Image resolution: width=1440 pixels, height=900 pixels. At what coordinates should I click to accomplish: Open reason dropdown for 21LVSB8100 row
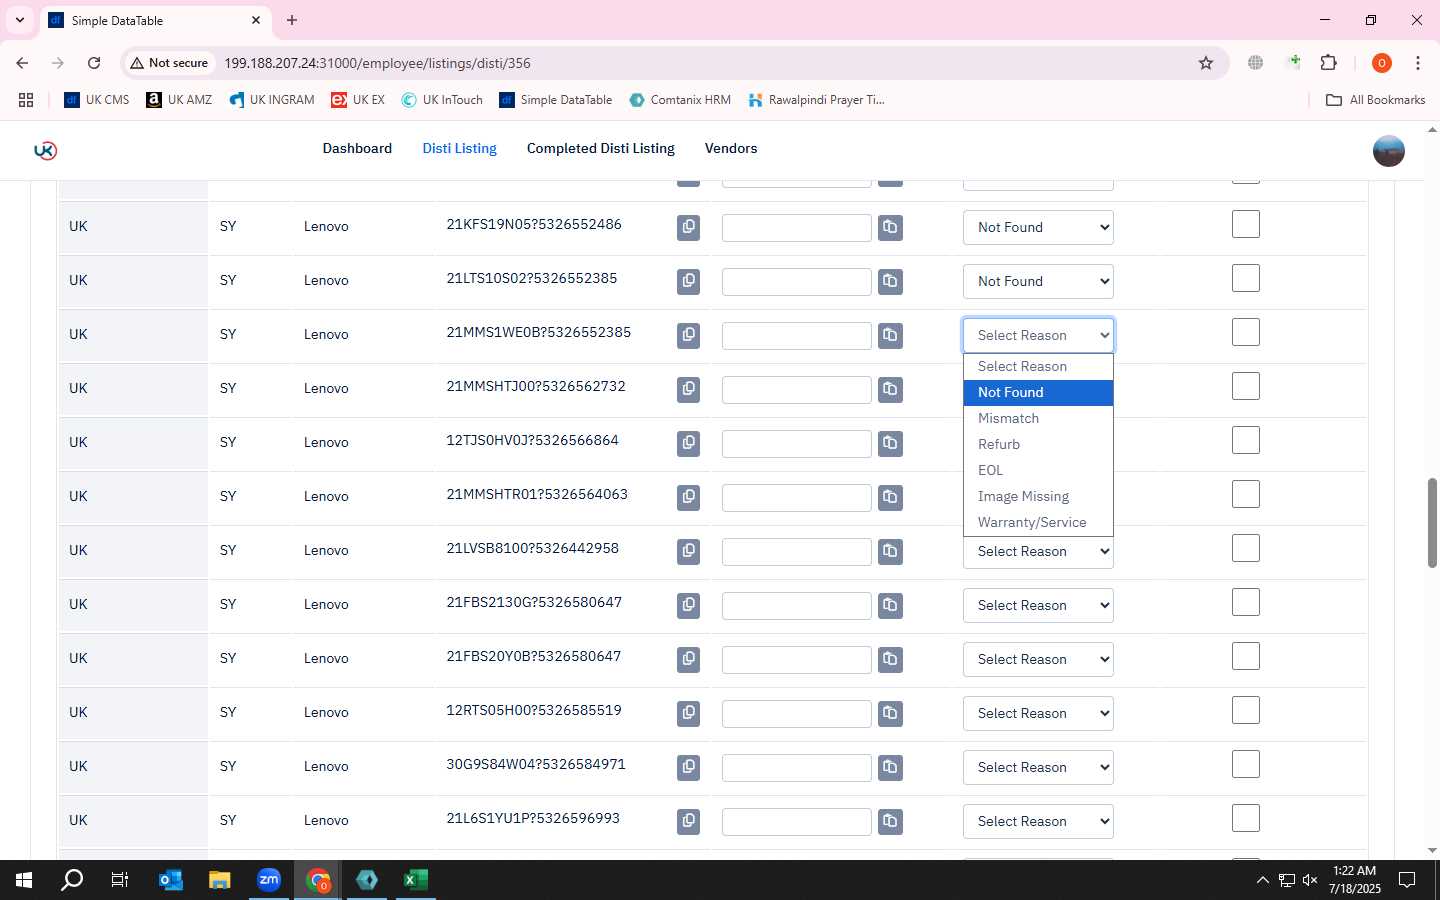point(1038,551)
